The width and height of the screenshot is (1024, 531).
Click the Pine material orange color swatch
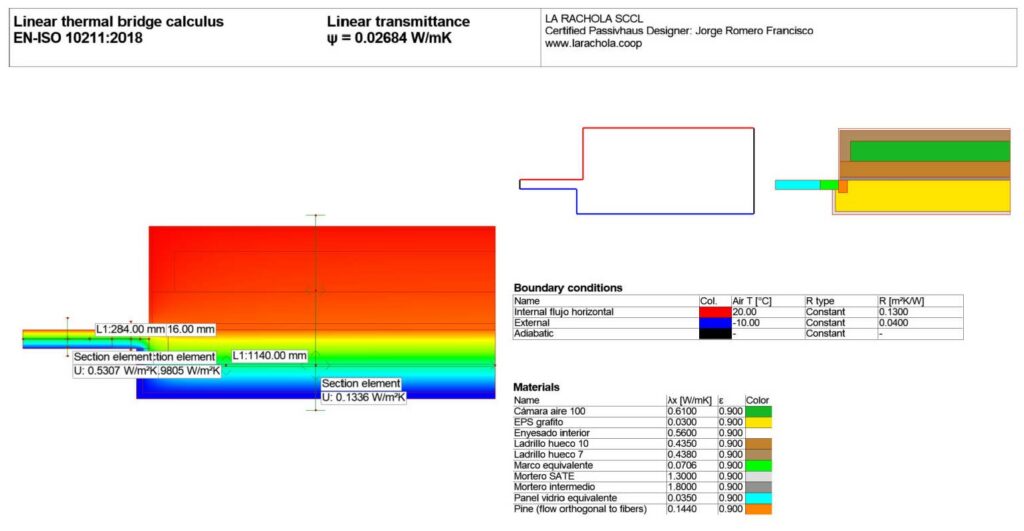point(758,509)
